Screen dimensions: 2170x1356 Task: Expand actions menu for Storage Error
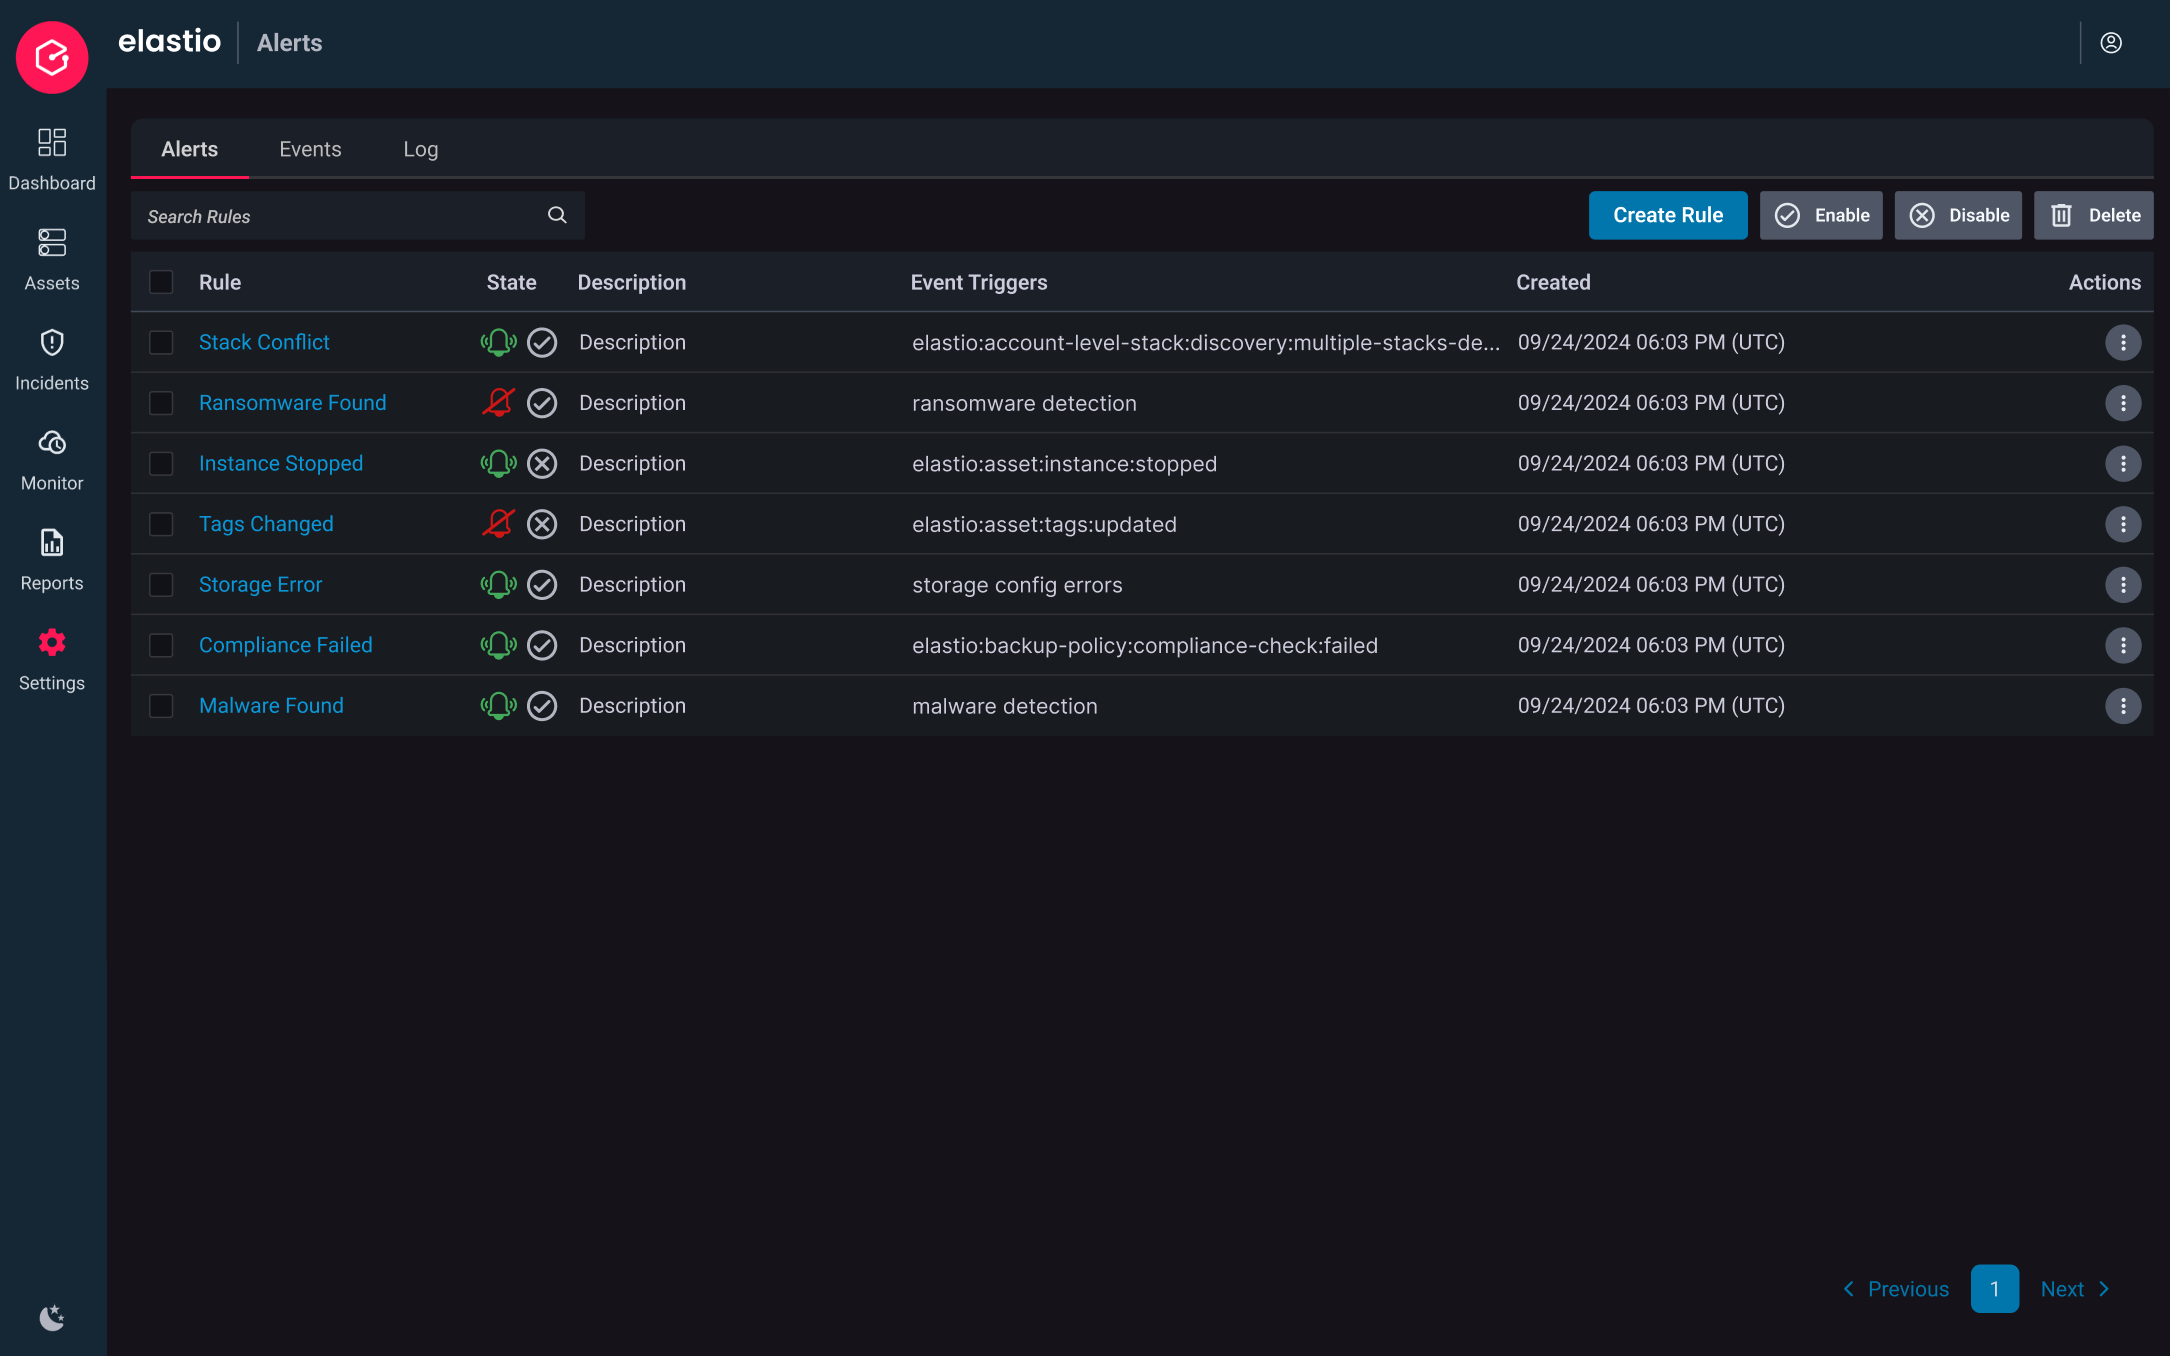coord(2122,585)
